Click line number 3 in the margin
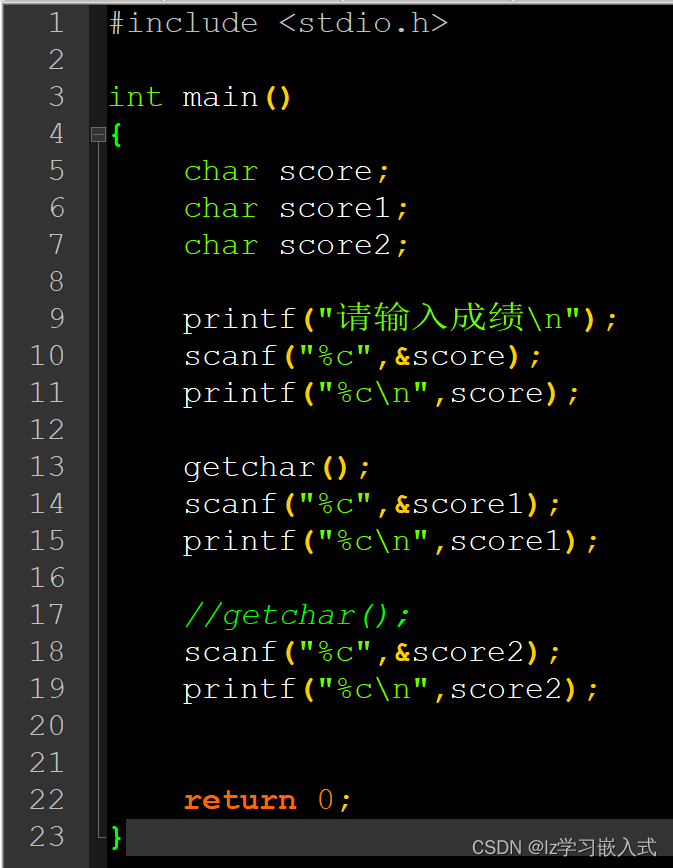 click(56, 97)
